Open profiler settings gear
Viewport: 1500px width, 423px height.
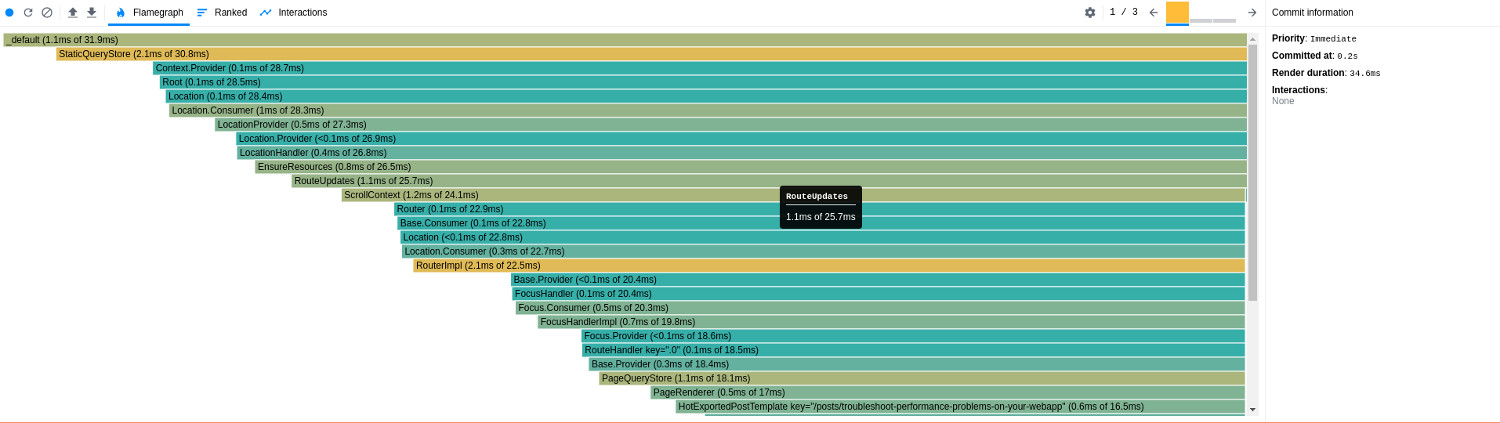click(1090, 12)
